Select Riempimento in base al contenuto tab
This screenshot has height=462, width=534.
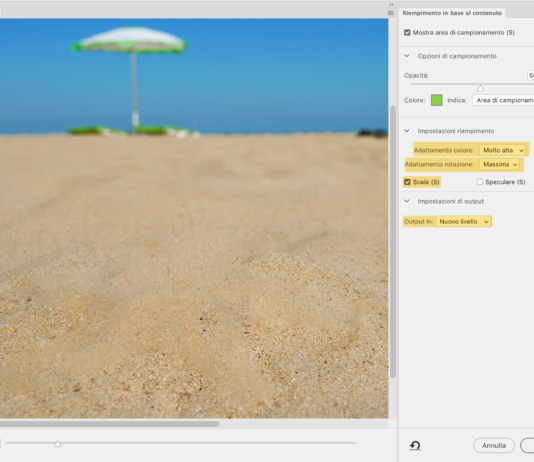(x=452, y=13)
